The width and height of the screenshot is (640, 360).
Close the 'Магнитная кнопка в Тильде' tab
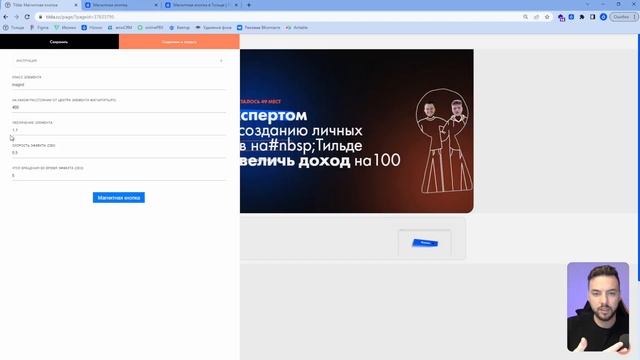click(236, 5)
